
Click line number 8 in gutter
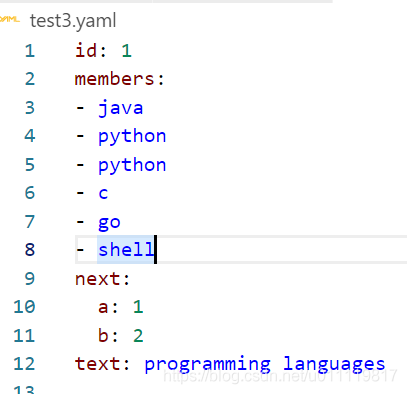tap(30, 250)
